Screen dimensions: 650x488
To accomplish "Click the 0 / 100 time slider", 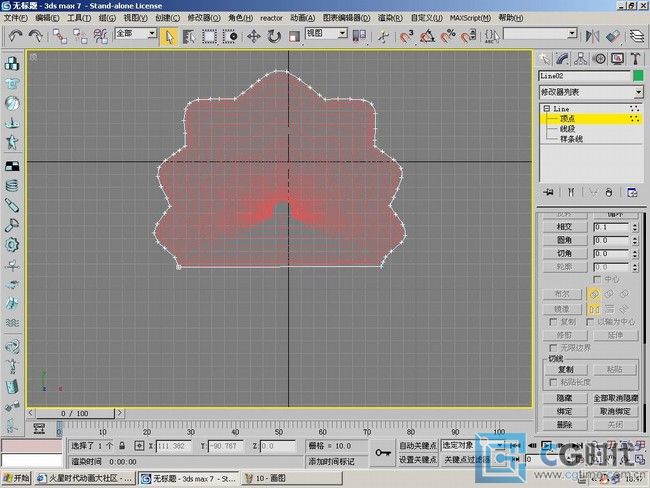I will (75, 413).
